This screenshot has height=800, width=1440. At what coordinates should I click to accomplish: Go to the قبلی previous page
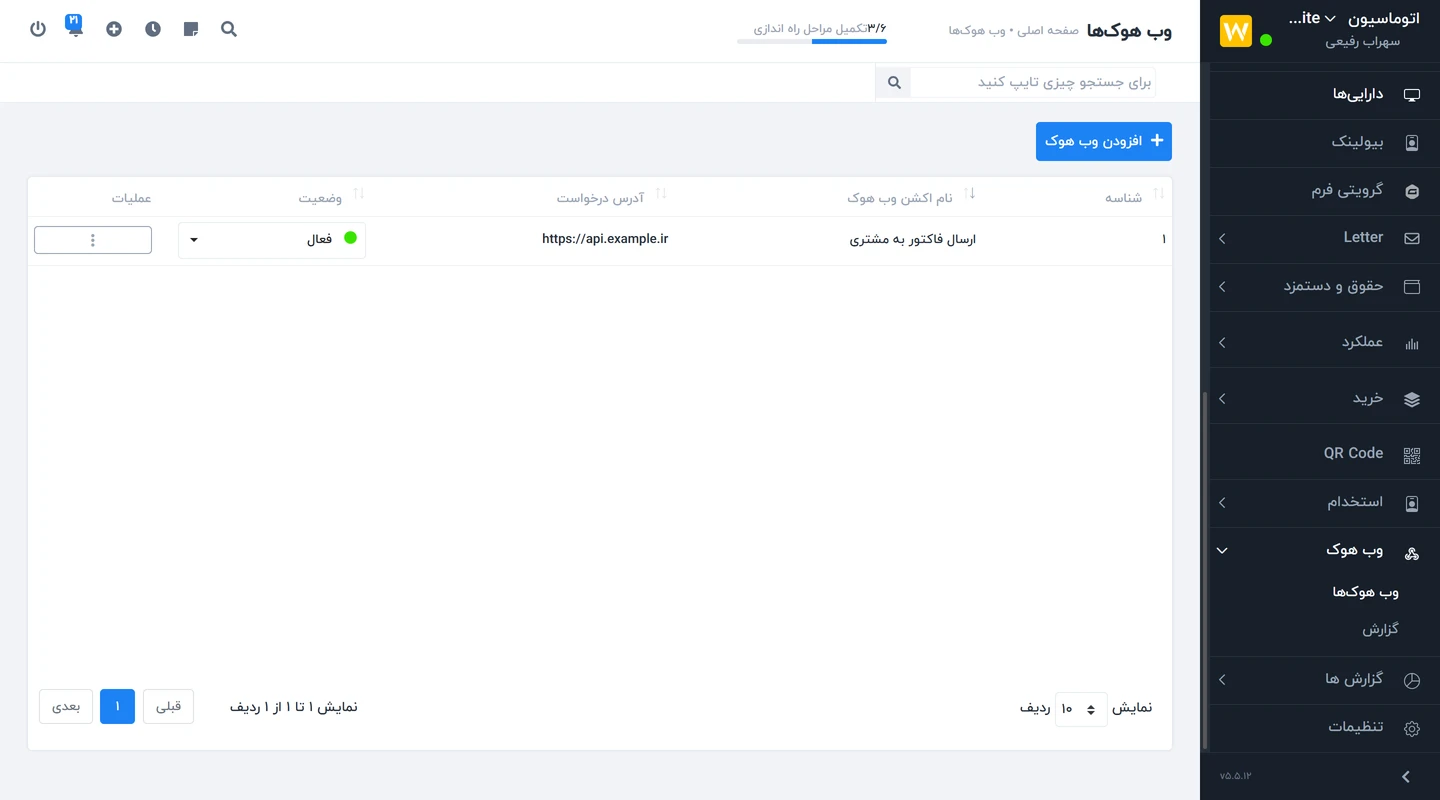click(168, 707)
